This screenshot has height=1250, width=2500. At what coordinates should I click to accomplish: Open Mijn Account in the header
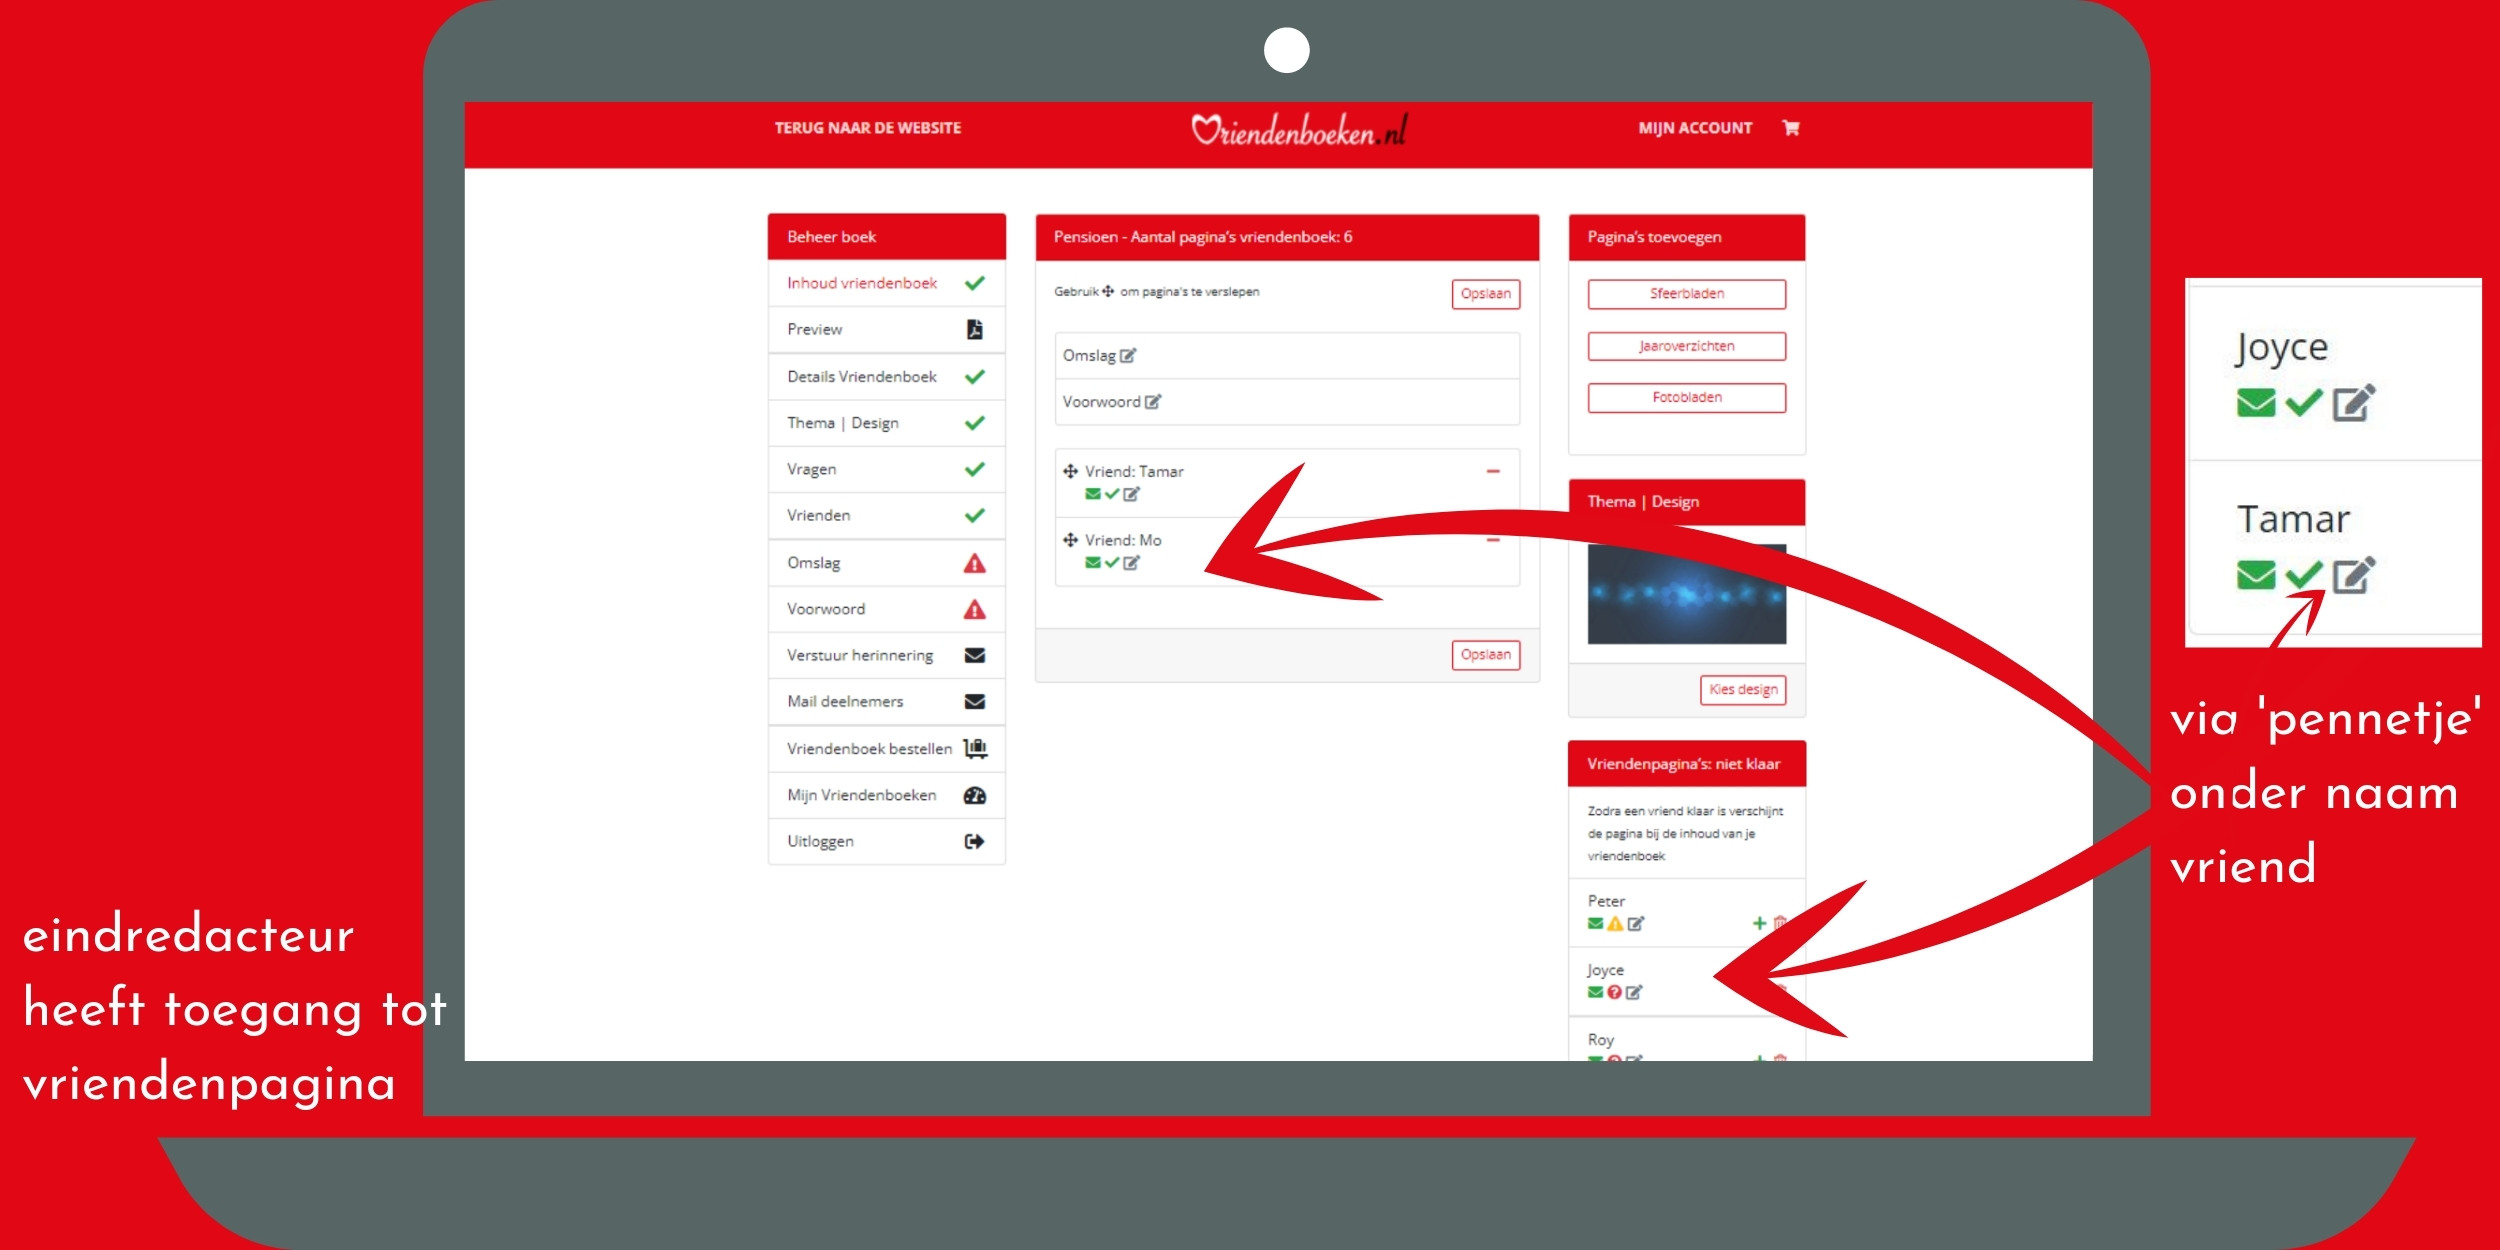(1695, 128)
